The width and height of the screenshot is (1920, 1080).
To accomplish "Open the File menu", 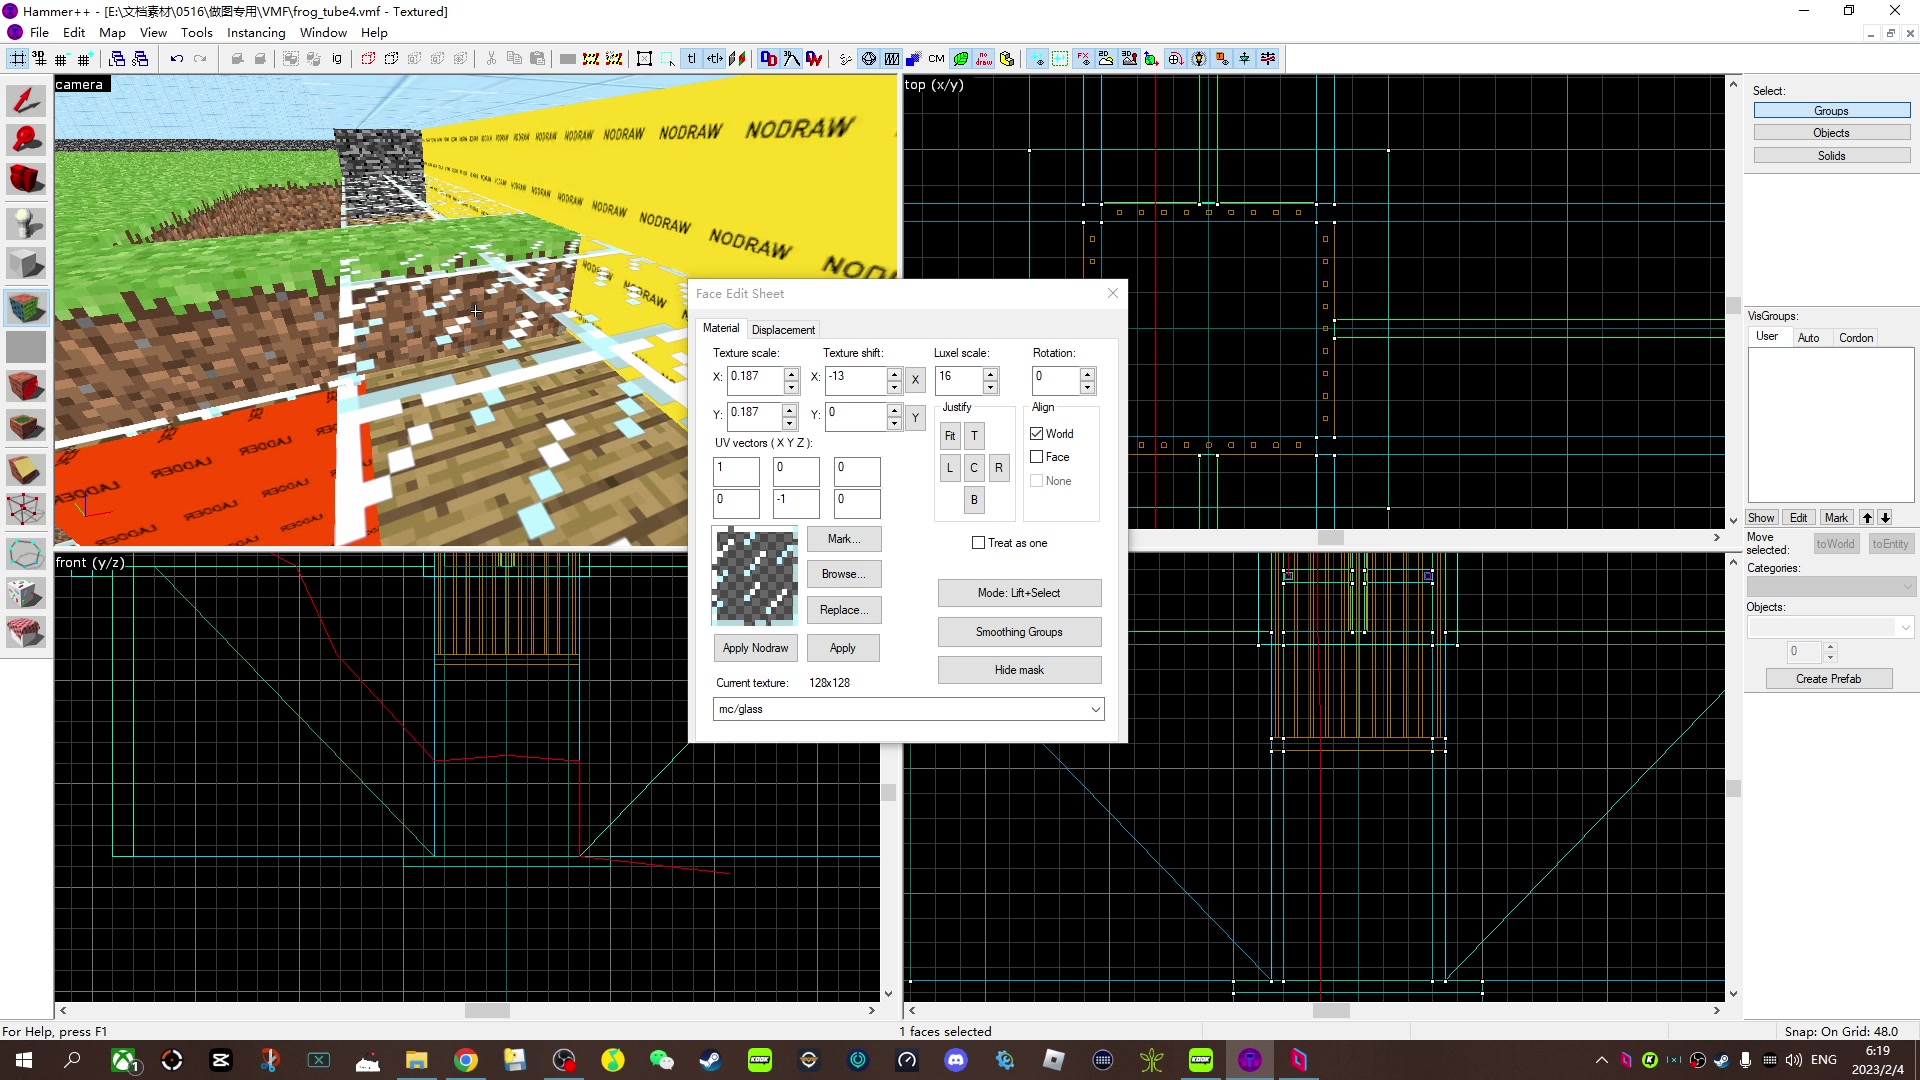I will click(x=39, y=33).
